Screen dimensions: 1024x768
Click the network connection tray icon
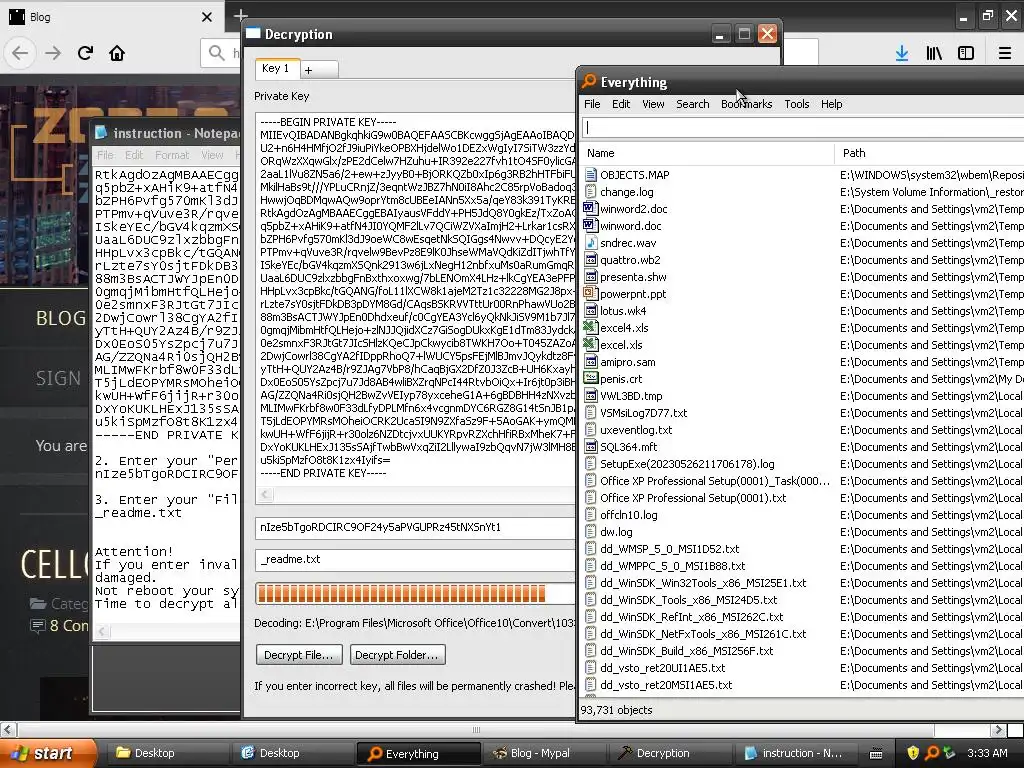tap(950, 753)
